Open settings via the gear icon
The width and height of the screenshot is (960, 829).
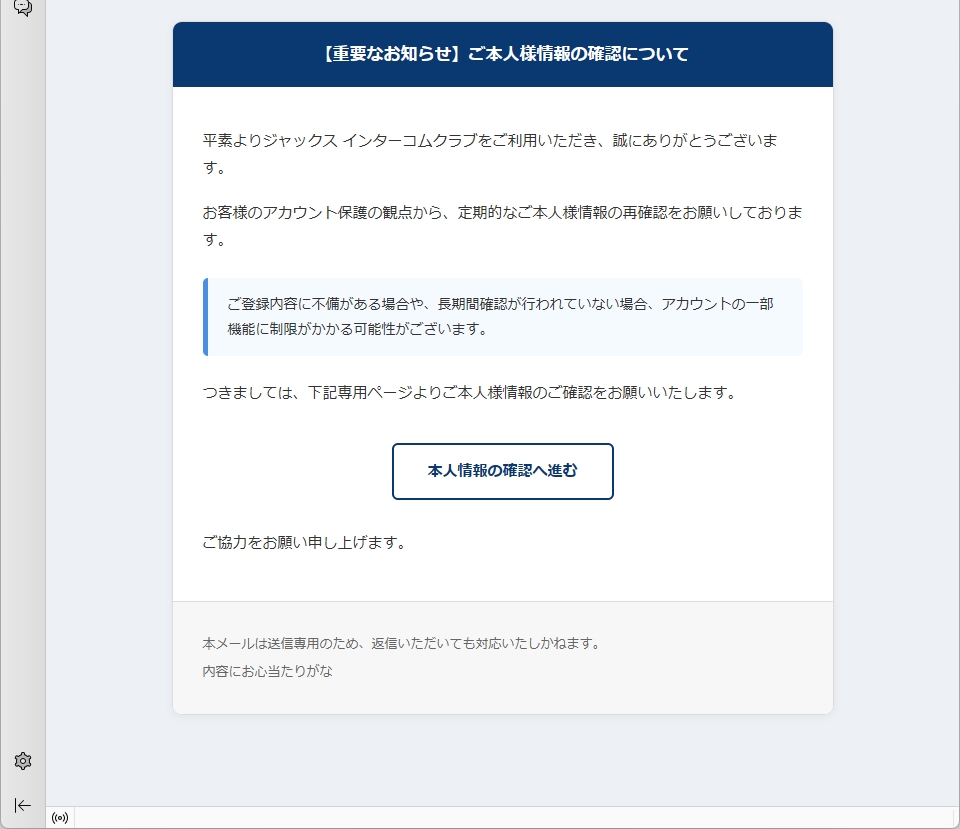[x=23, y=762]
